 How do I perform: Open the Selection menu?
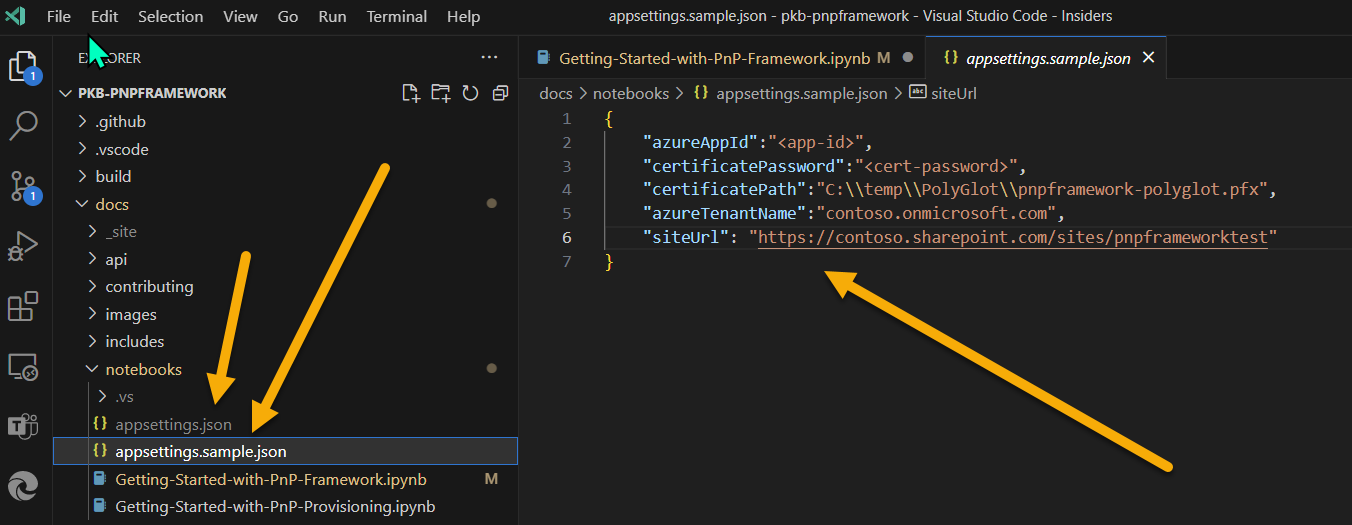[x=170, y=16]
